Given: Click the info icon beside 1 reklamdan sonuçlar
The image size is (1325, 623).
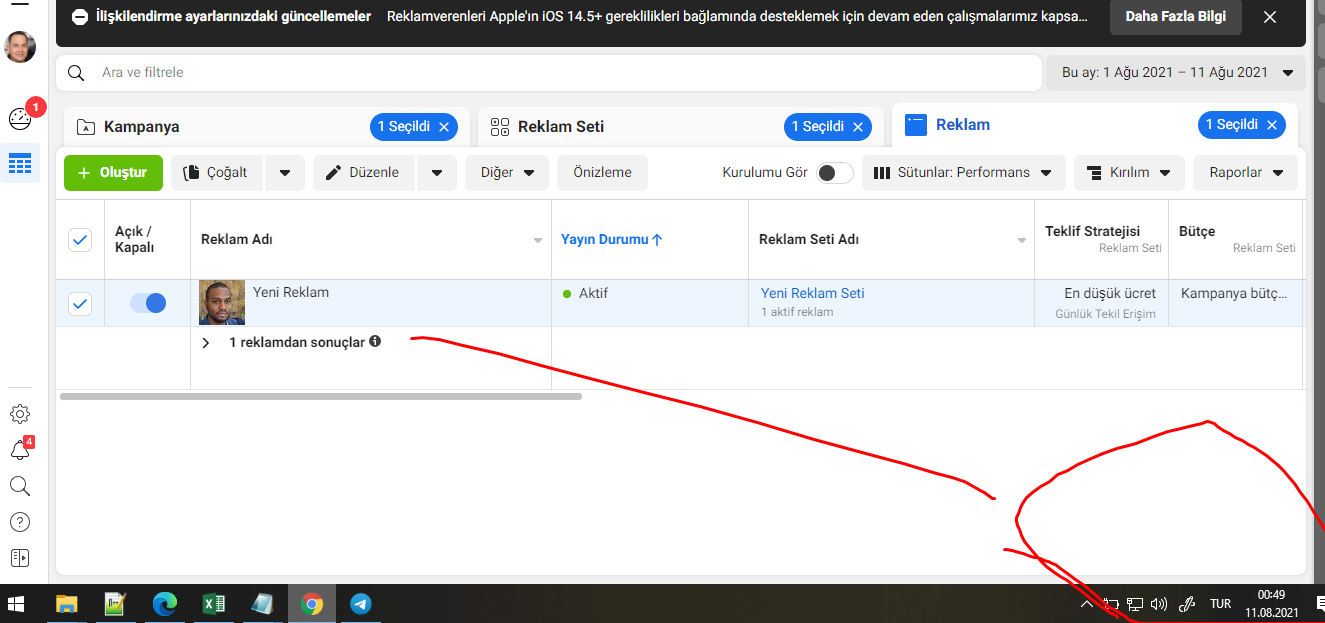Looking at the screenshot, I should [x=375, y=341].
